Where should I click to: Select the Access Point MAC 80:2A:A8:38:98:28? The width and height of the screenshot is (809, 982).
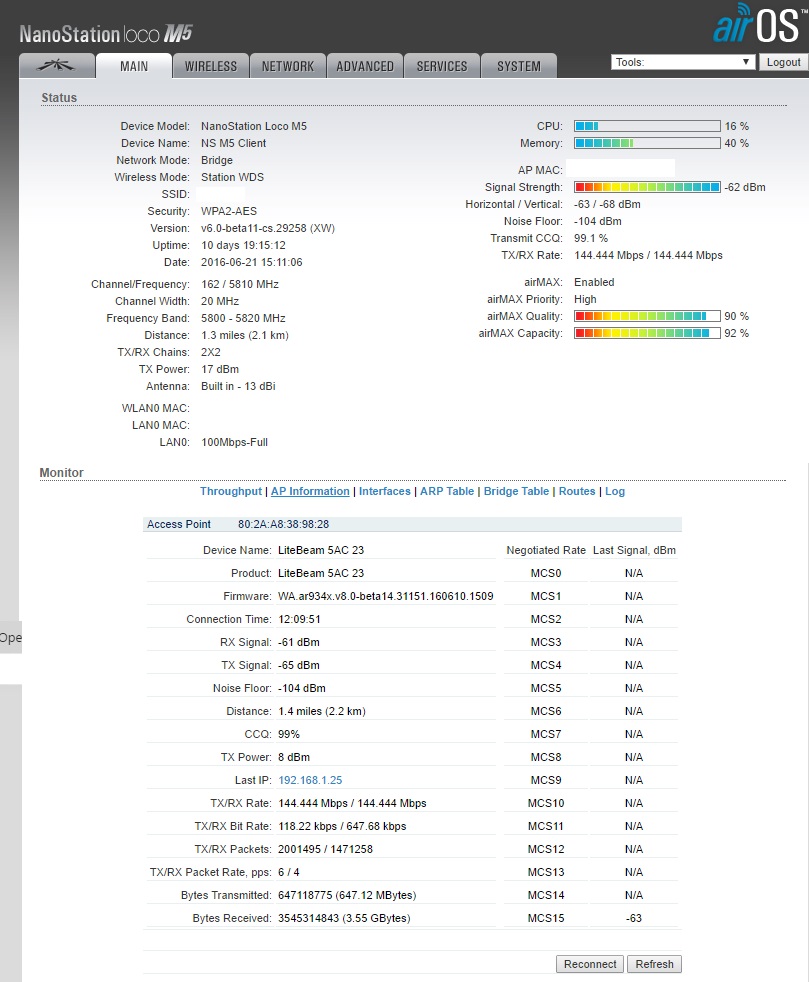[283, 524]
